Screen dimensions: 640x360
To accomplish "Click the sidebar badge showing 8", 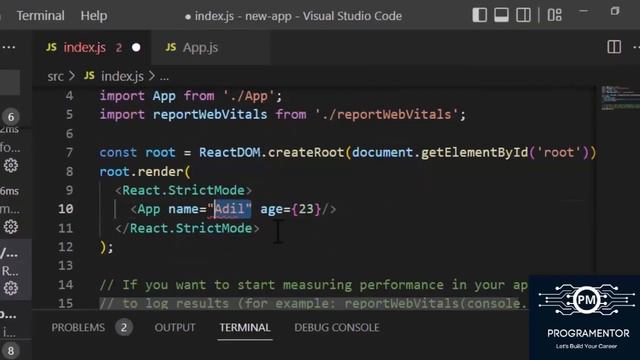I will 11,351.
